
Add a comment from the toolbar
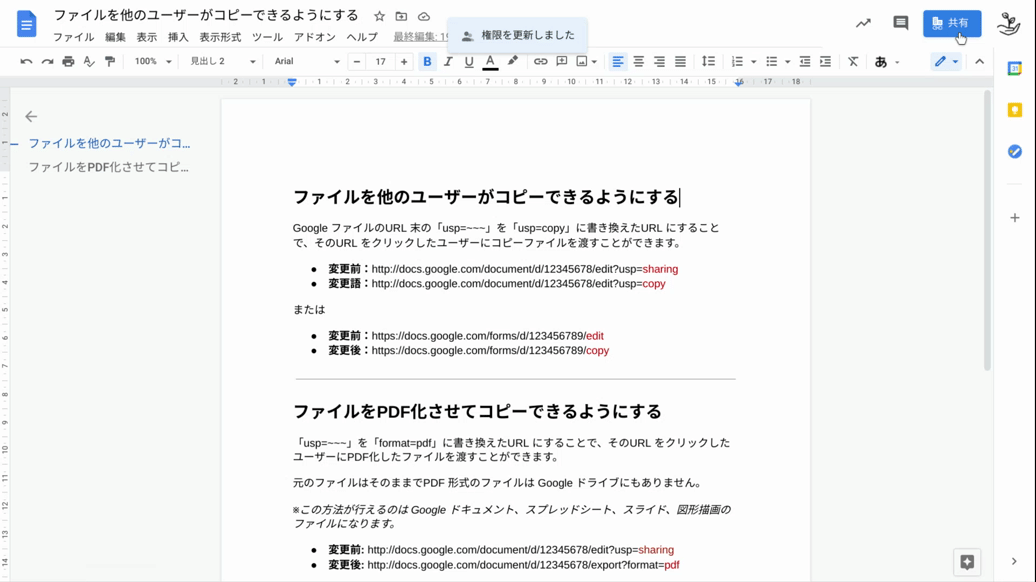[x=562, y=61]
